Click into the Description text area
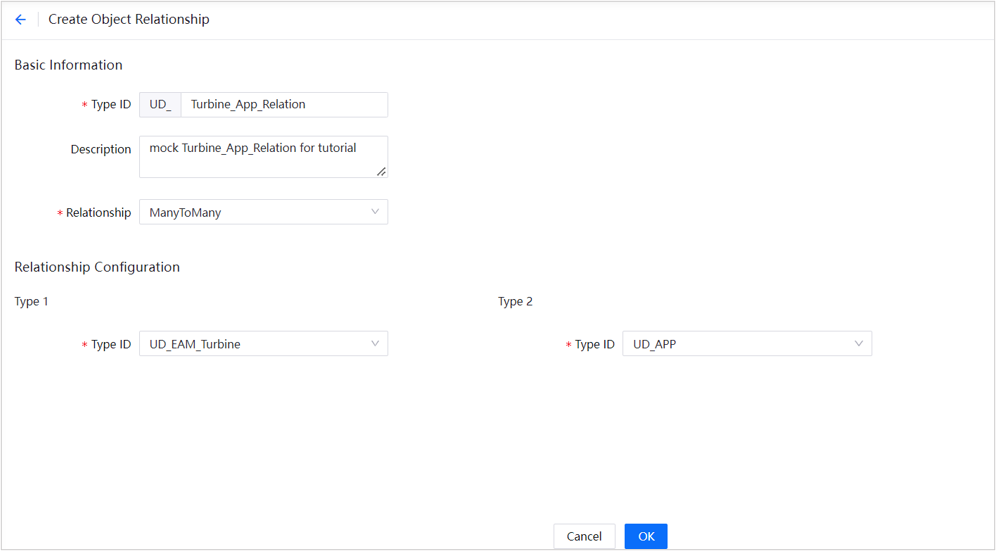This screenshot has height=551, width=996. (x=262, y=157)
